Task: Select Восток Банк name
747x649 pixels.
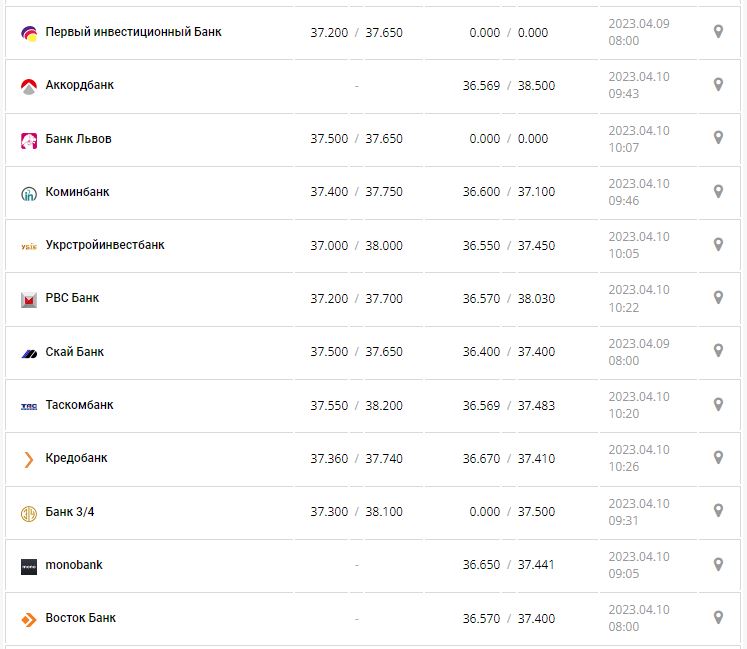Action: tap(81, 618)
